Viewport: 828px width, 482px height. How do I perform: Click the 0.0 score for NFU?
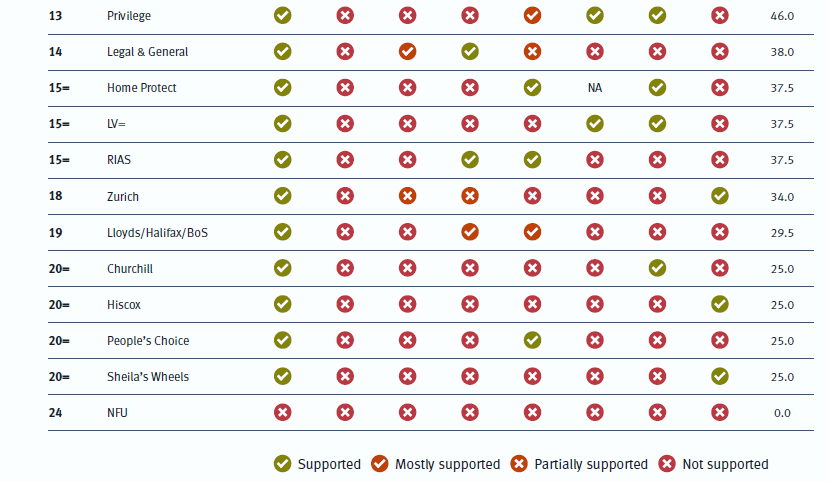[782, 413]
